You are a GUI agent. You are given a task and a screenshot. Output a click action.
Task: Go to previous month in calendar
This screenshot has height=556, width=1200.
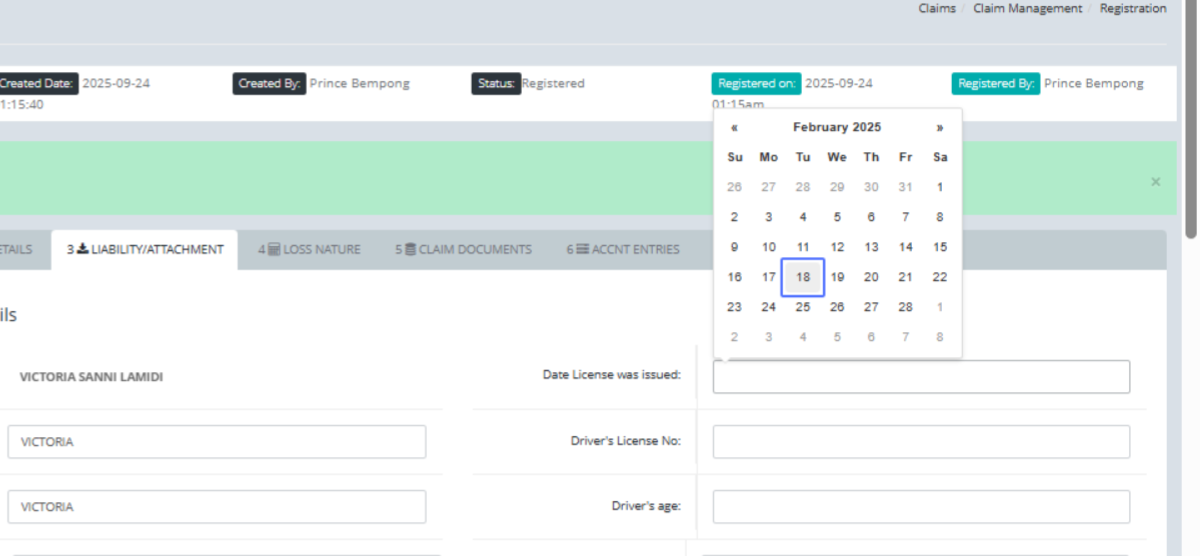click(x=734, y=127)
